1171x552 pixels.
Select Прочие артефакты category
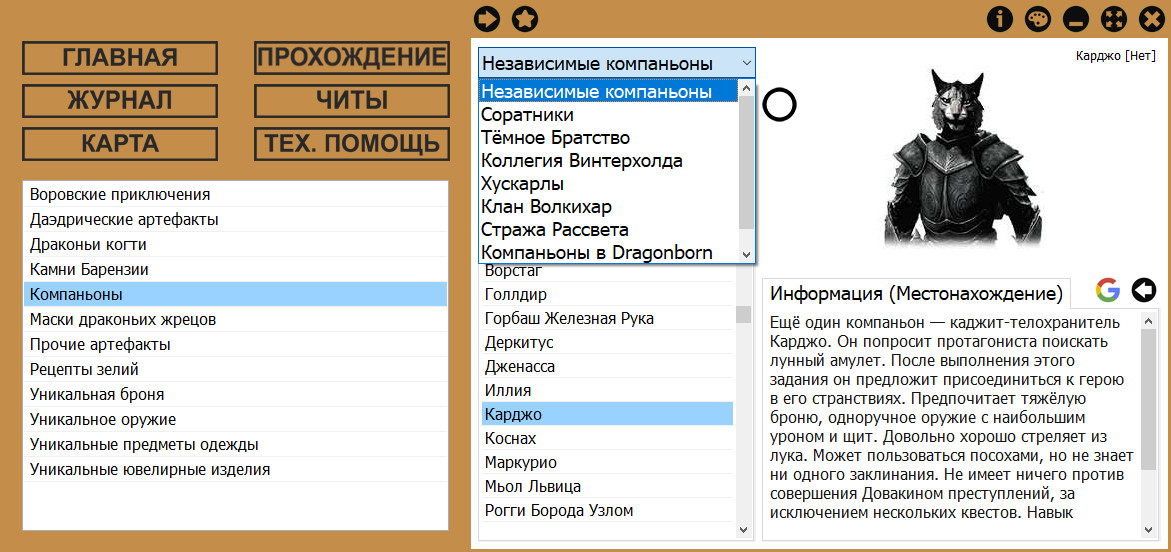click(x=235, y=344)
